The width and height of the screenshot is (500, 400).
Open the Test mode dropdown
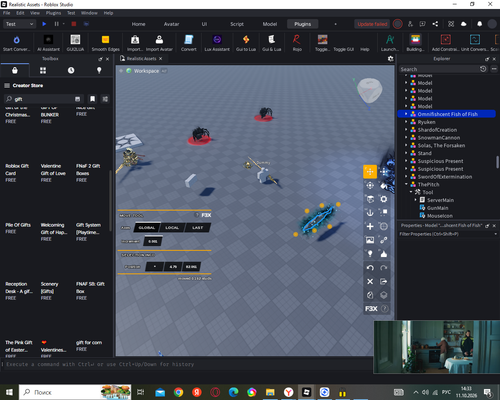click(19, 24)
